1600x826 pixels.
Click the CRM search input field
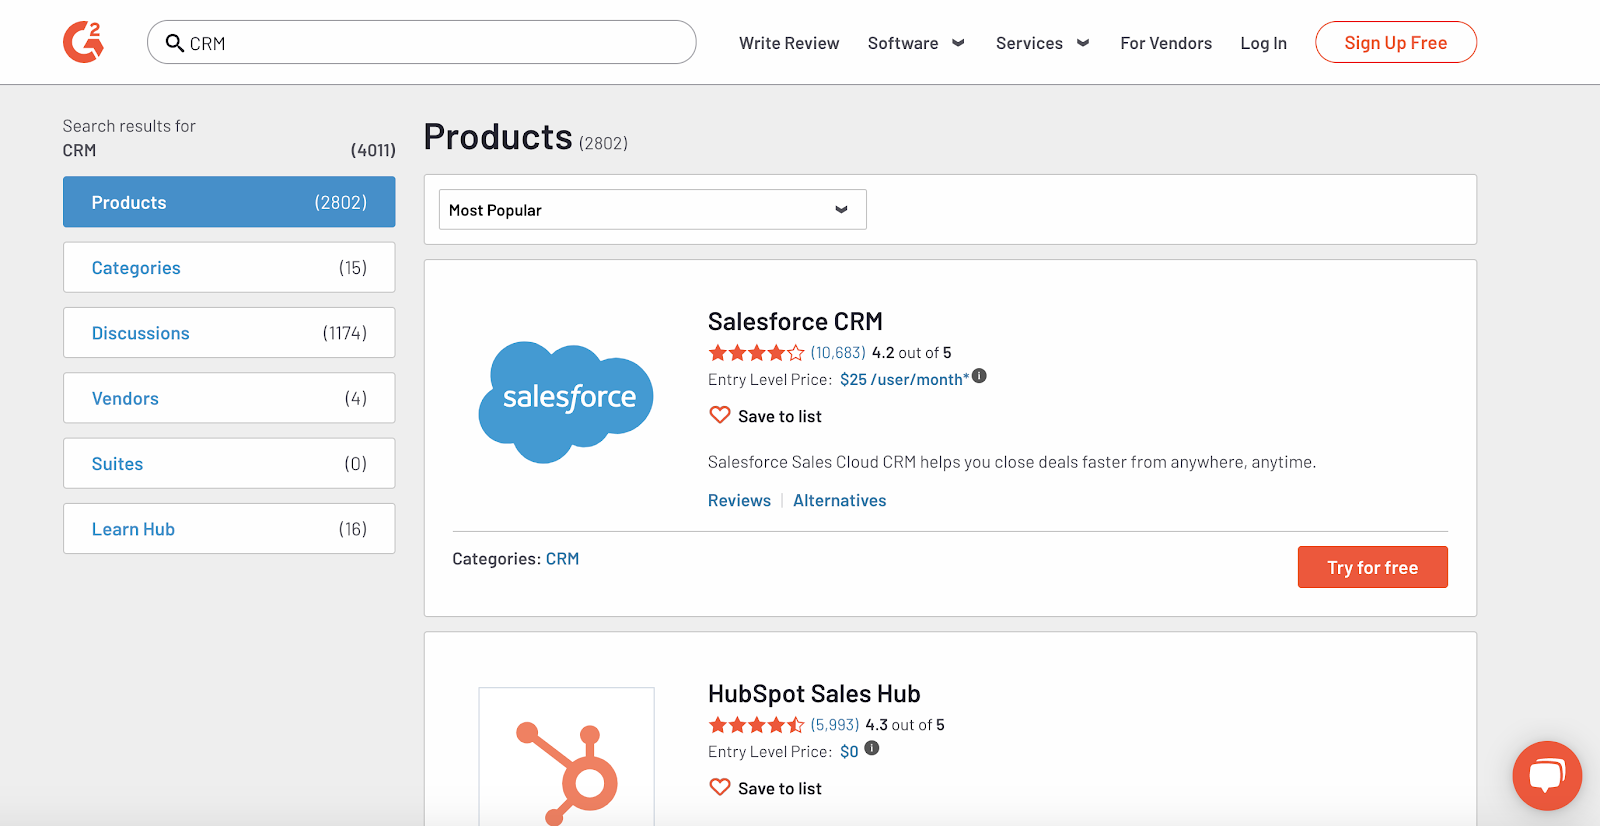(421, 42)
